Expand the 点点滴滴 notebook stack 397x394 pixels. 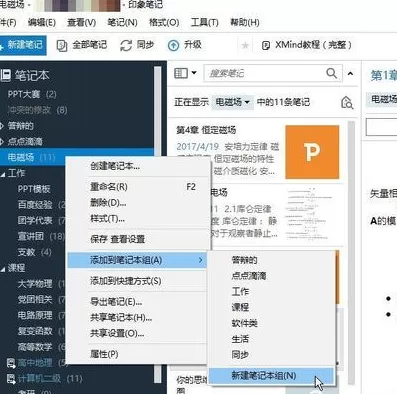pyautogui.click(x=2, y=141)
